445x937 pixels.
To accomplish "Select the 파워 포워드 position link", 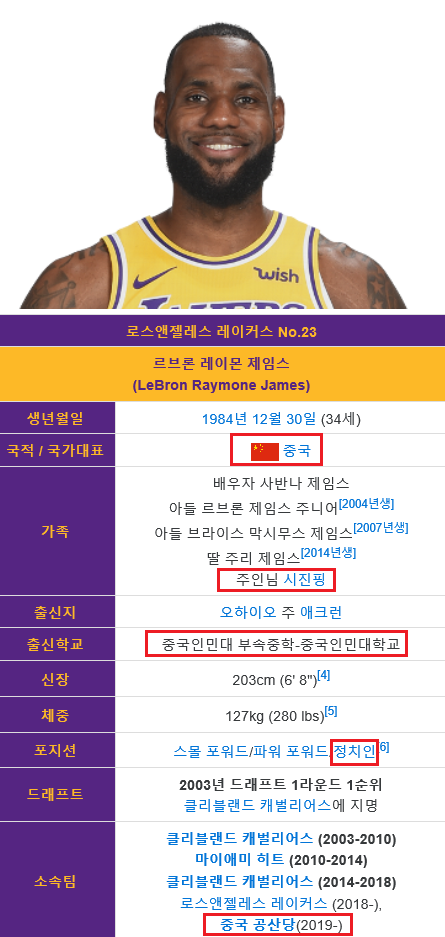I will coord(289,751).
